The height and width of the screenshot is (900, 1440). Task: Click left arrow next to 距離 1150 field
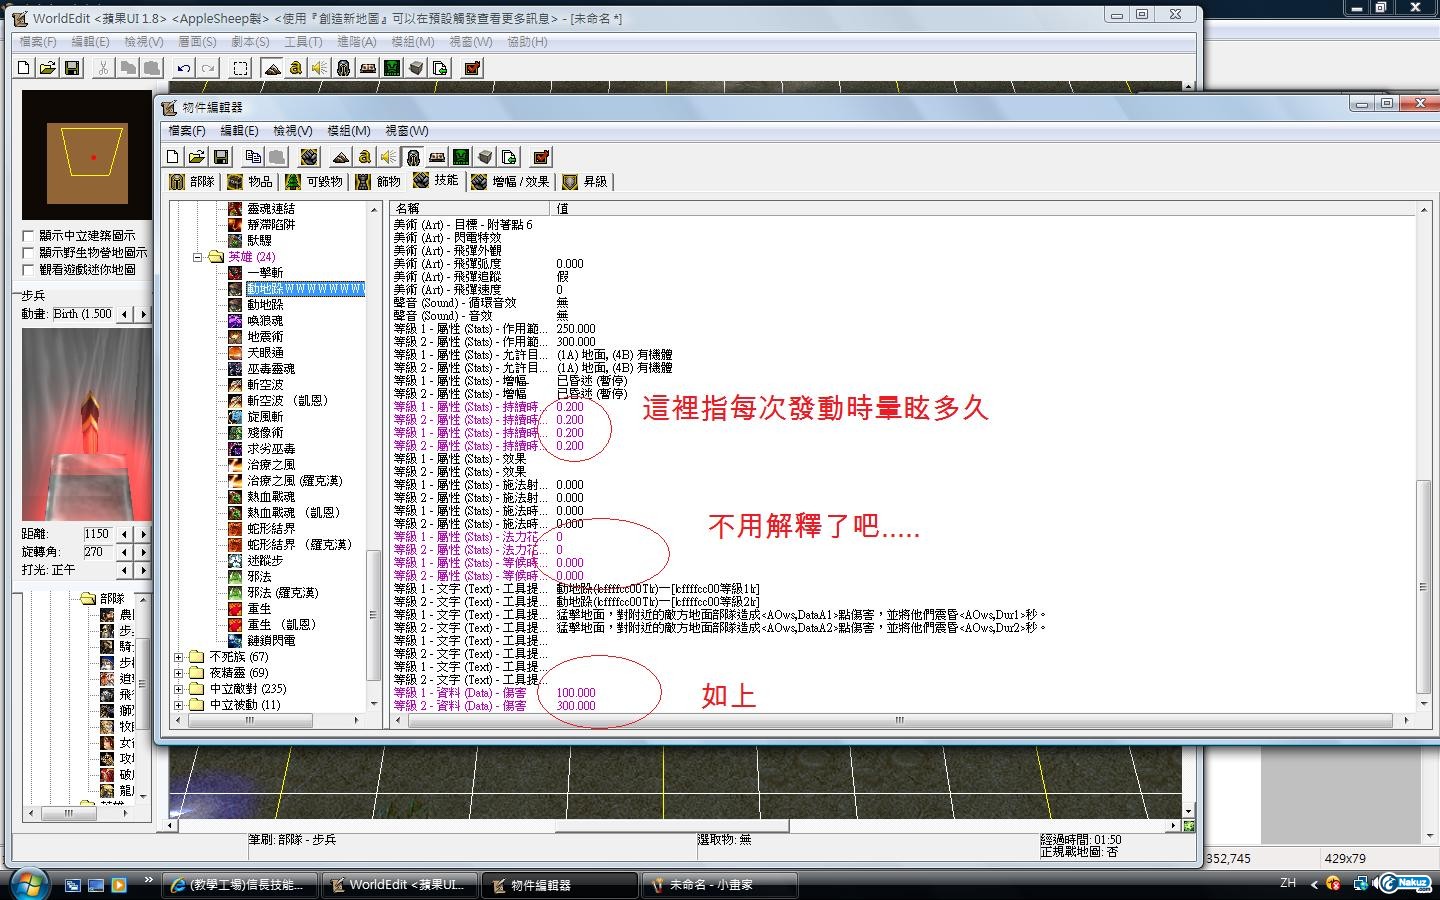[x=125, y=534]
